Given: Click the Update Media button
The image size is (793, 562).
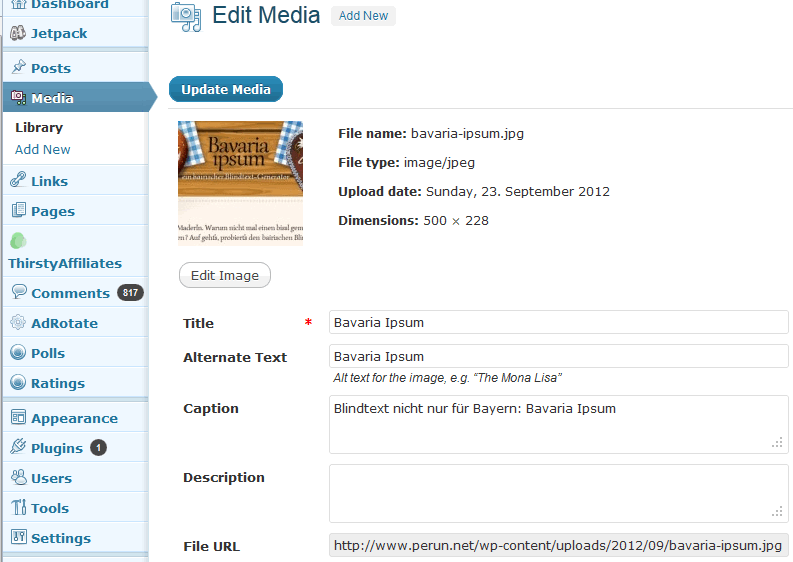Looking at the screenshot, I should coord(226,90).
